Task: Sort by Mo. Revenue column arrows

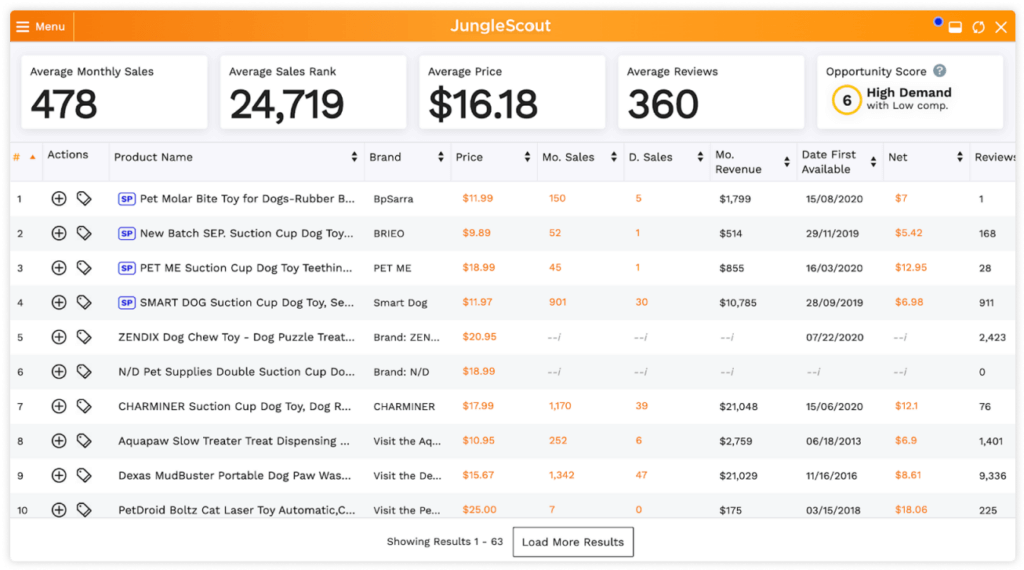Action: (786, 162)
